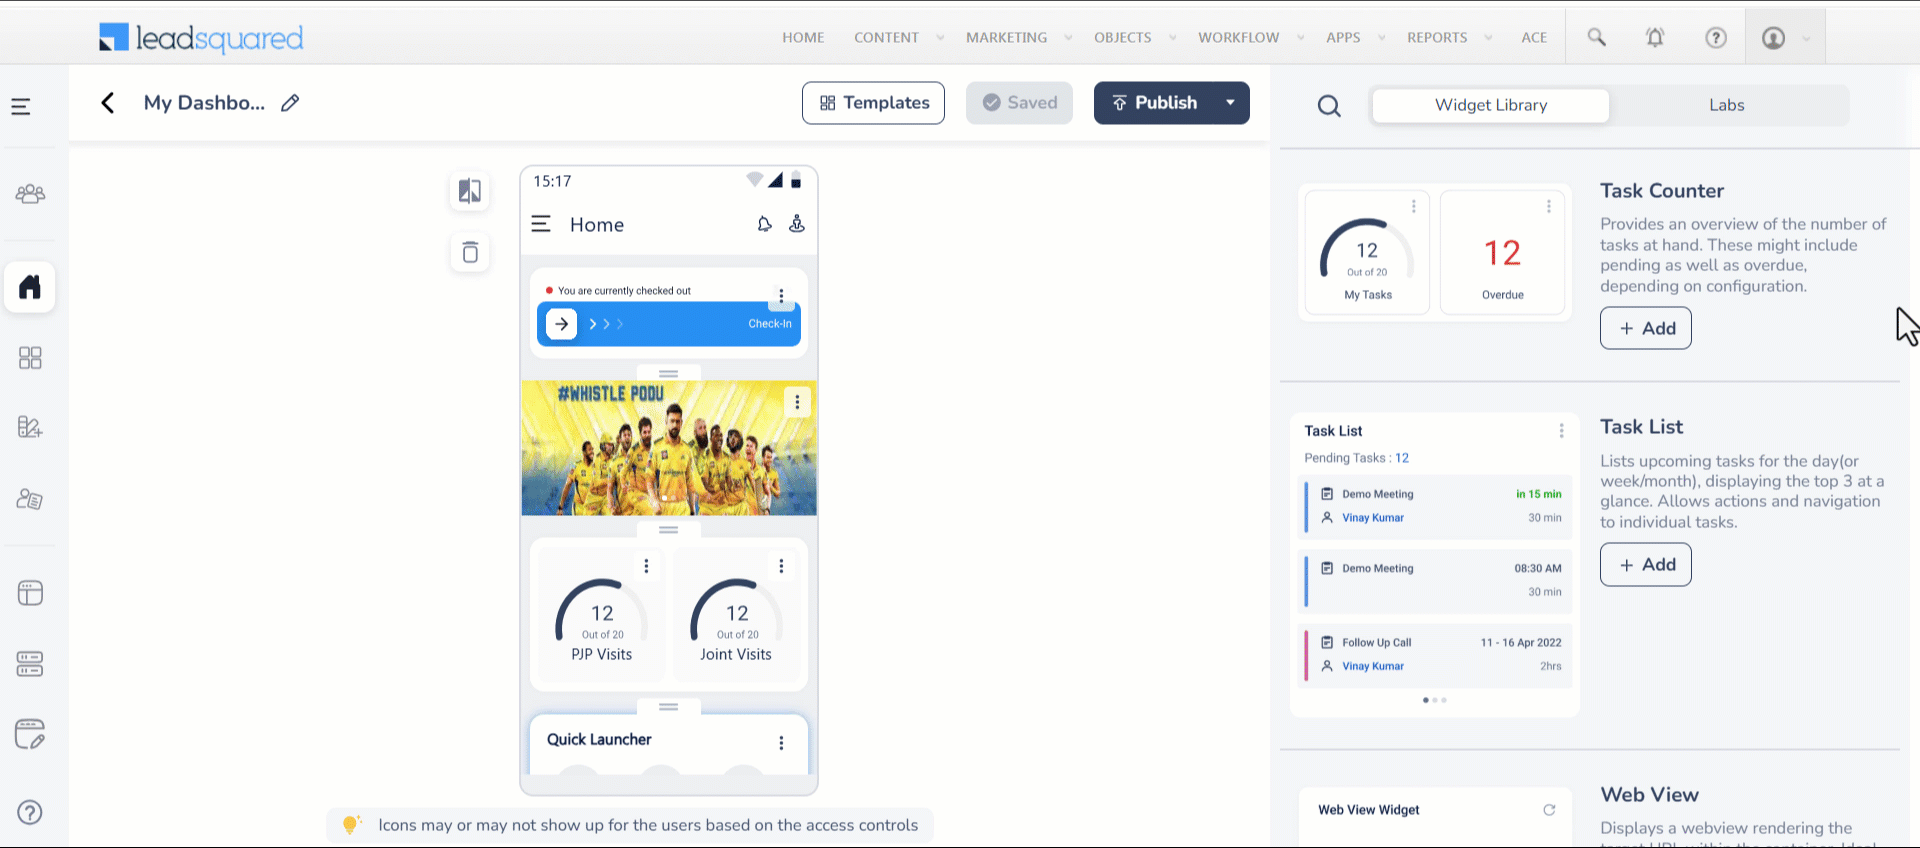The image size is (1920, 848).
Task: Click Vinay Kumar under Follow Up Call
Action: point(1373,666)
